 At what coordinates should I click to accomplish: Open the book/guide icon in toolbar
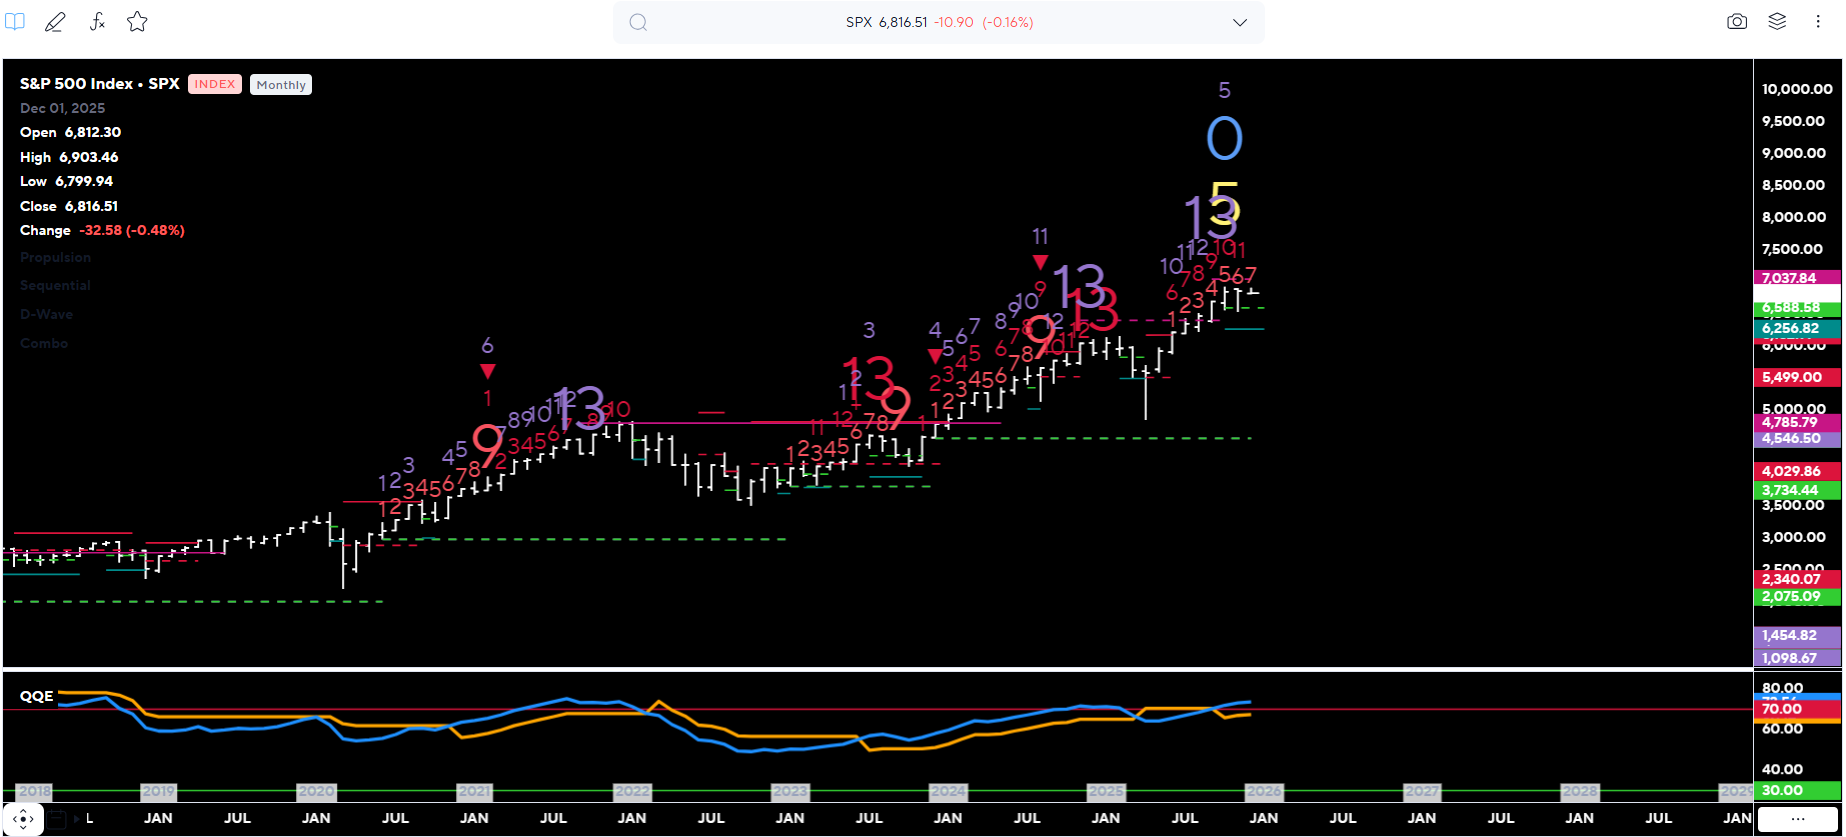pos(15,22)
